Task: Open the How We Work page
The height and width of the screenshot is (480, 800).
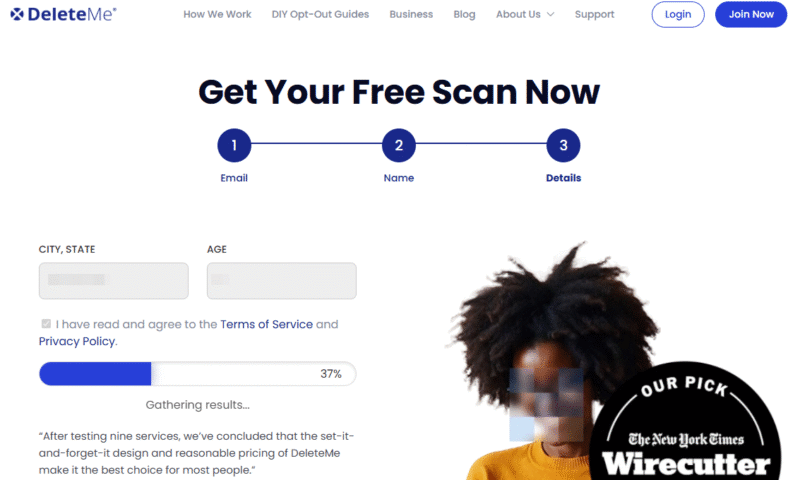Action: 217,14
